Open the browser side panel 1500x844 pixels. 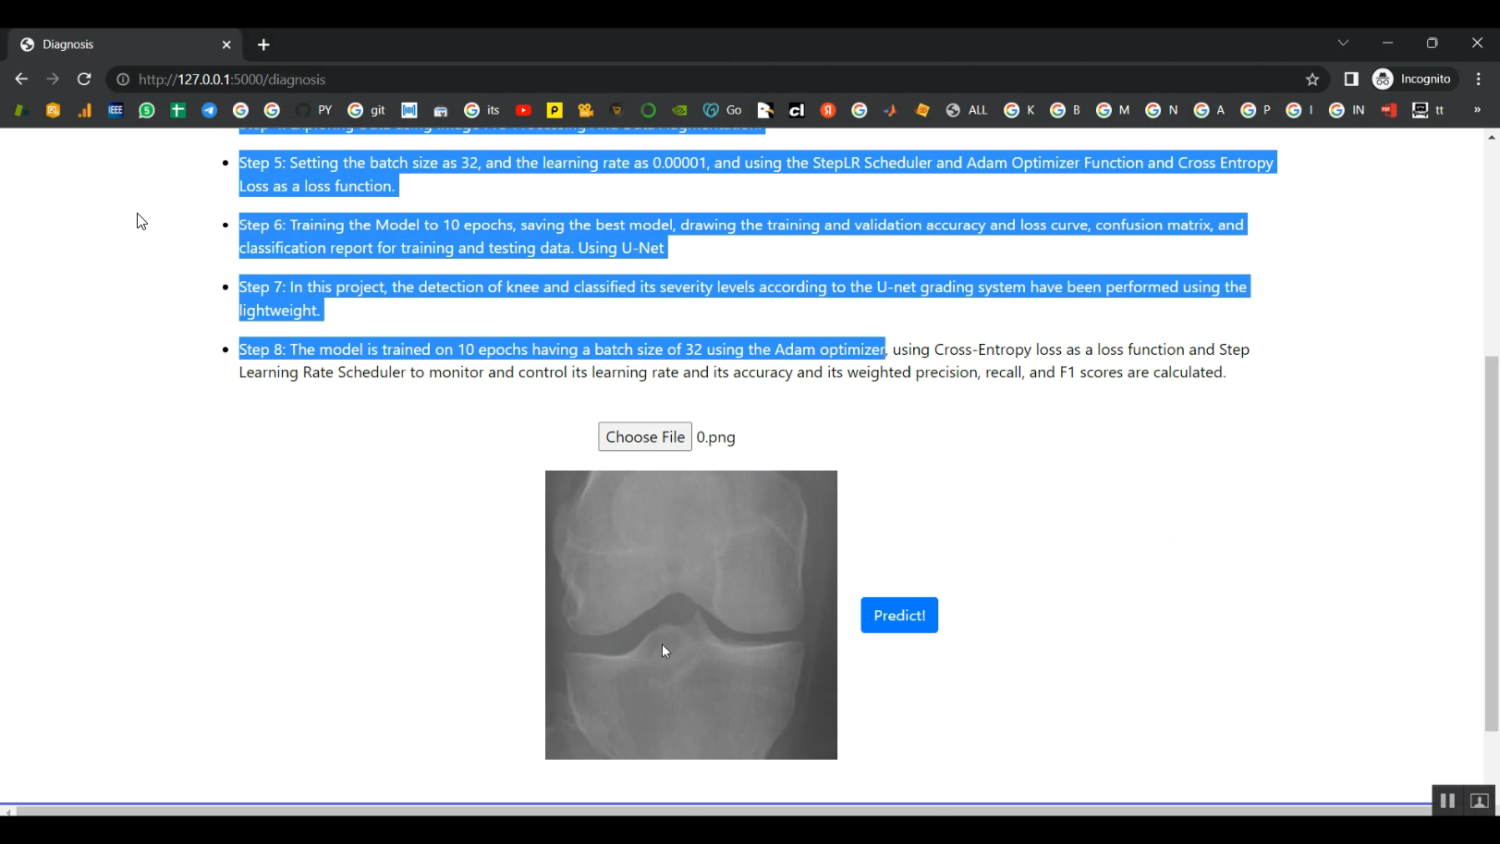1351,79
